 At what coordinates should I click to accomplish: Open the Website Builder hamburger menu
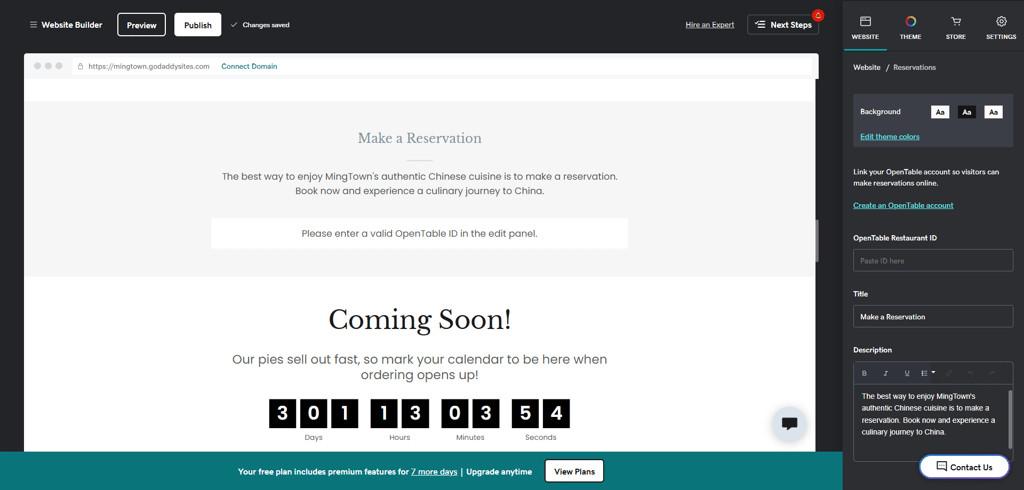(33, 25)
